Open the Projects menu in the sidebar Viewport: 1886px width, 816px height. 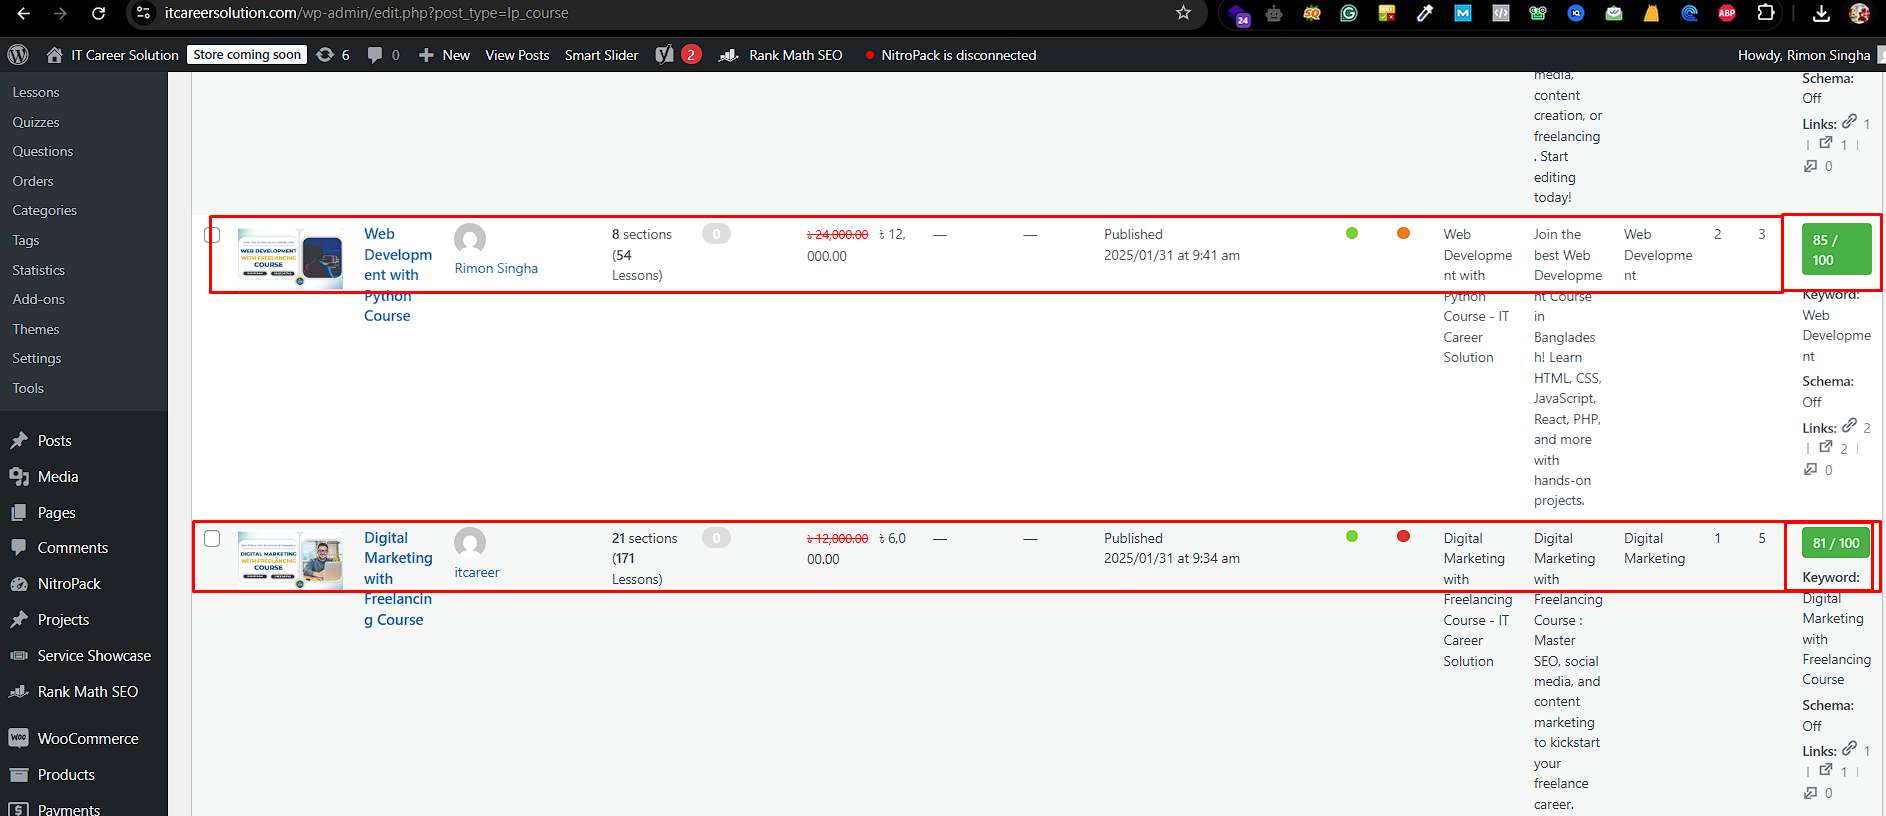63,620
